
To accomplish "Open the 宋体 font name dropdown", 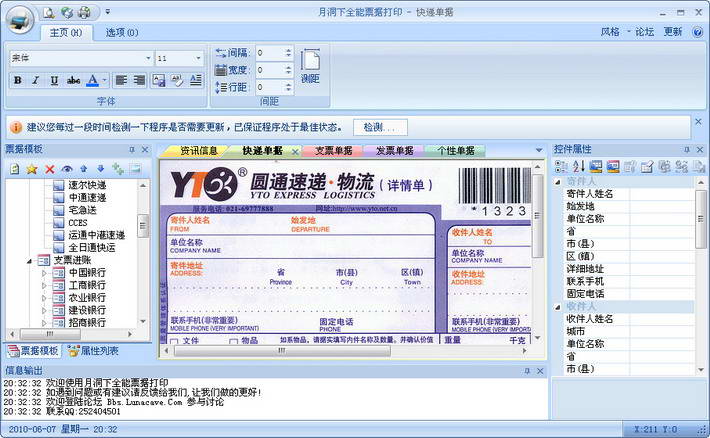I will click(148, 58).
